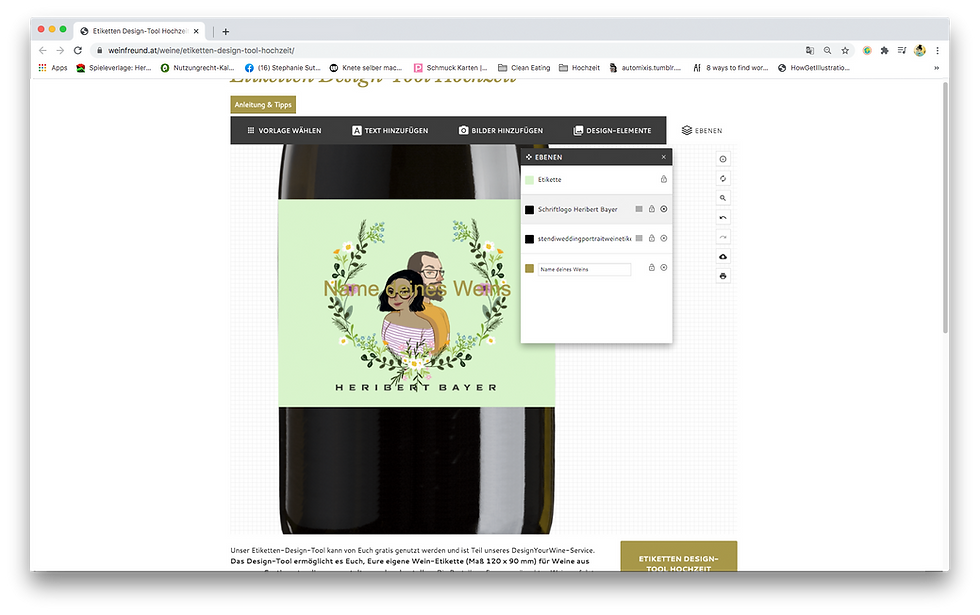Close the Etiketten Design-Tool tab
Image resolution: width=980 pixels, height=615 pixels.
[196, 31]
